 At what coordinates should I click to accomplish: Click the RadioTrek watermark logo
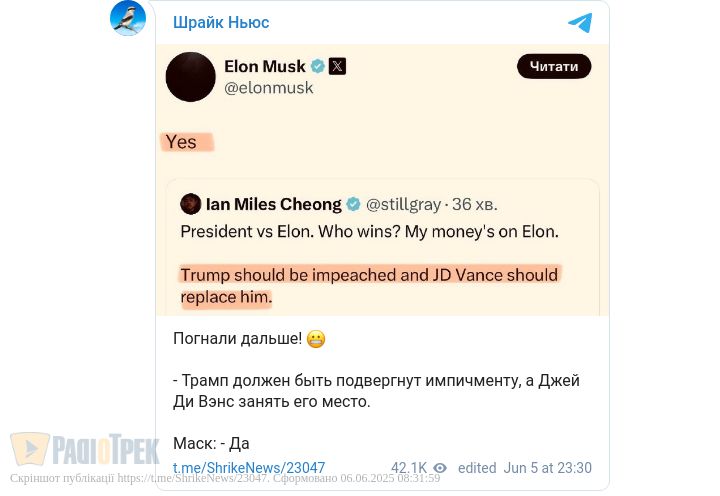(x=85, y=450)
